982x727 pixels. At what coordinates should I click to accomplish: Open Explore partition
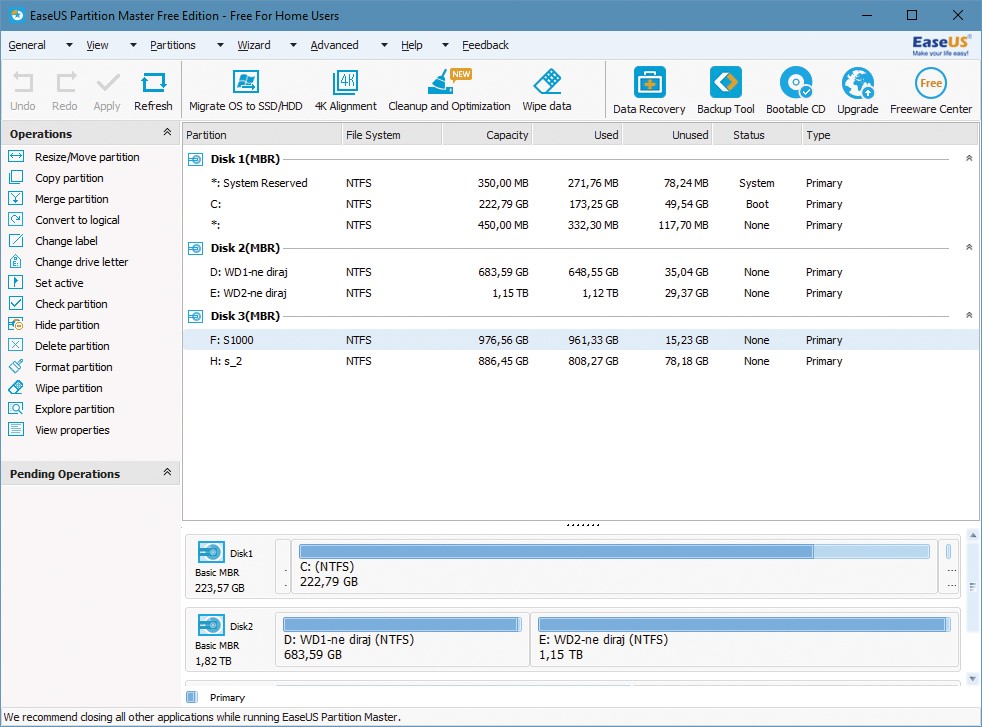(x=75, y=409)
